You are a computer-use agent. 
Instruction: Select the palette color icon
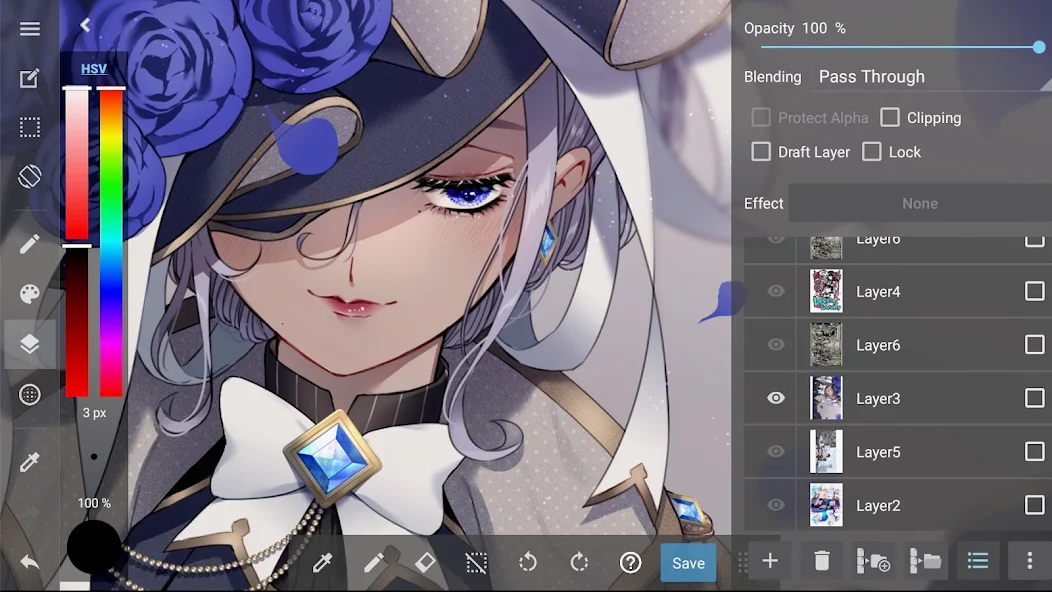[x=30, y=293]
